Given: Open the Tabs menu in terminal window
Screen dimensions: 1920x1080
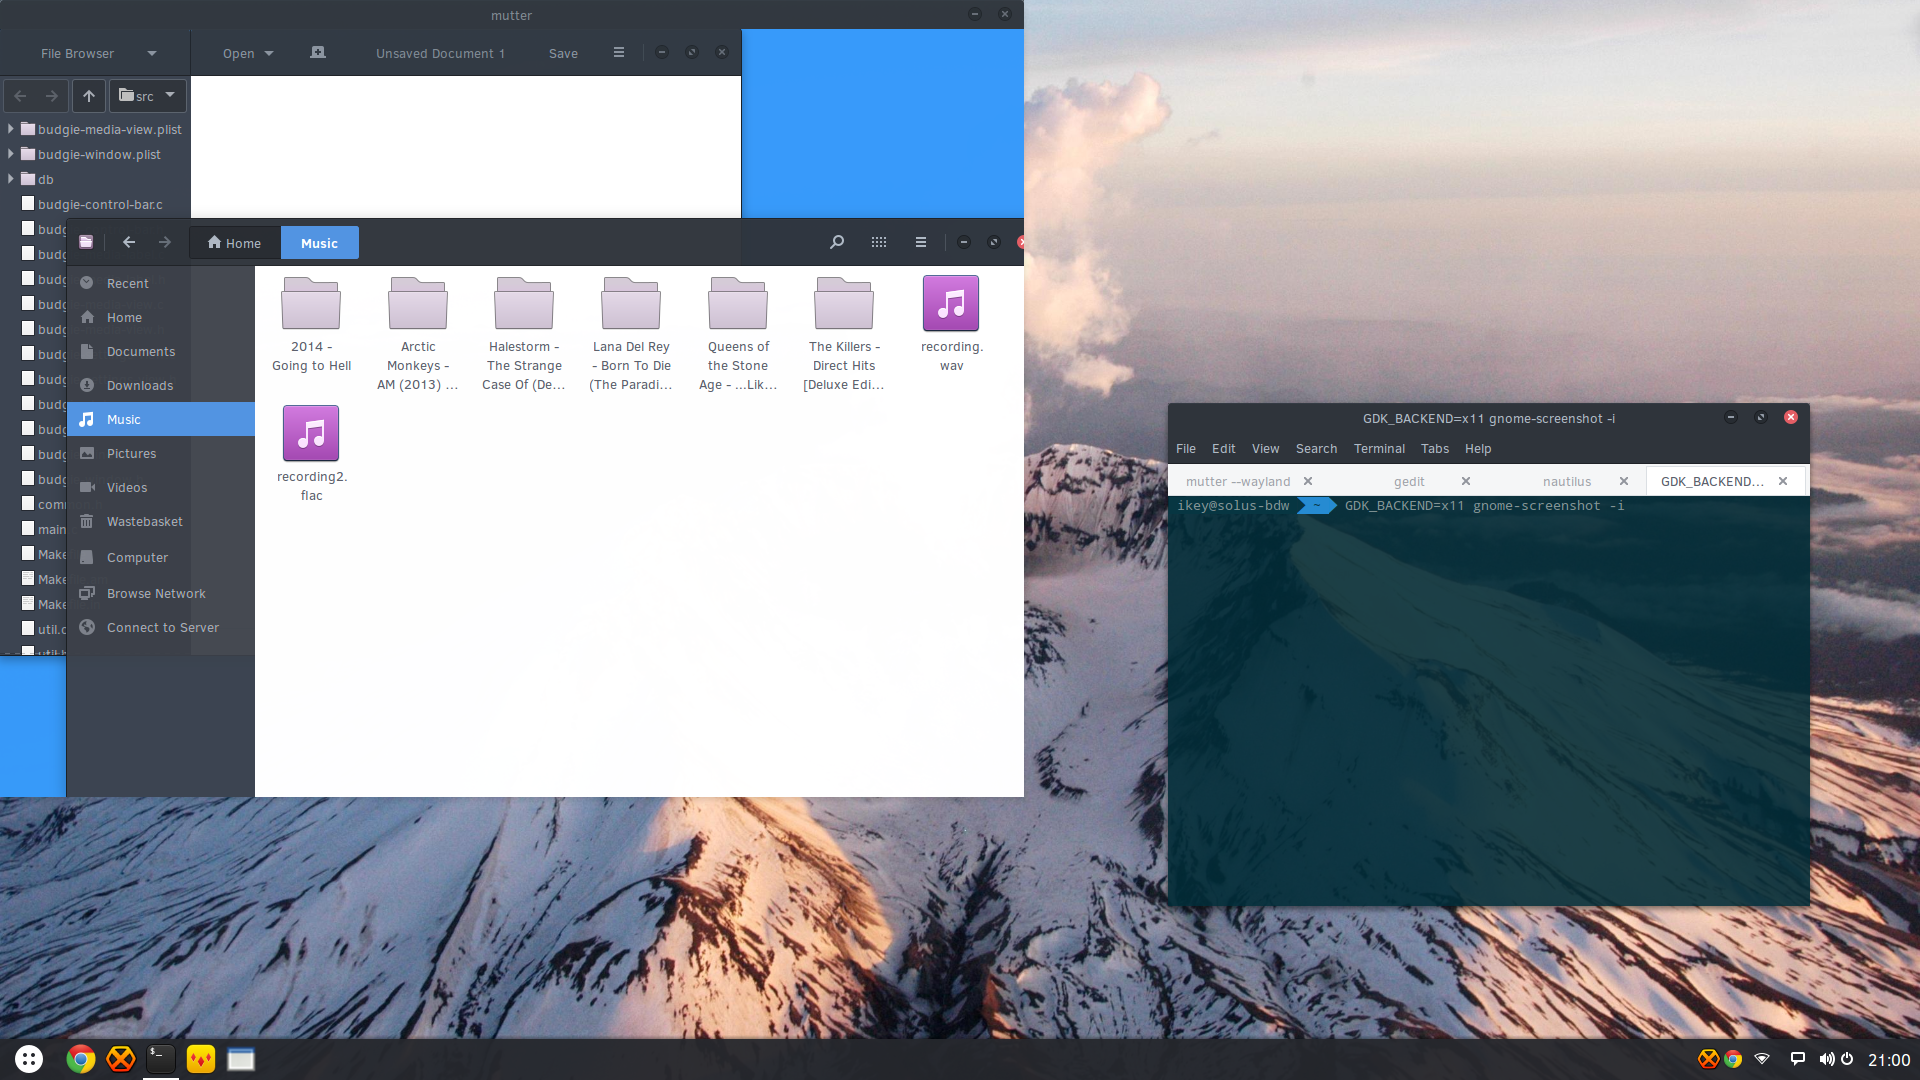Looking at the screenshot, I should (1434, 449).
